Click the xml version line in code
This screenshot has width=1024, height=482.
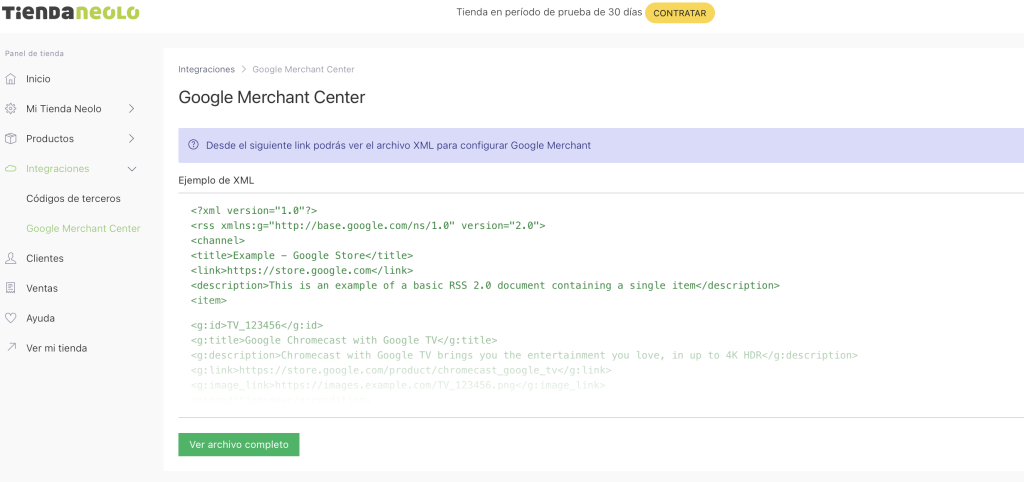pyautogui.click(x=254, y=210)
